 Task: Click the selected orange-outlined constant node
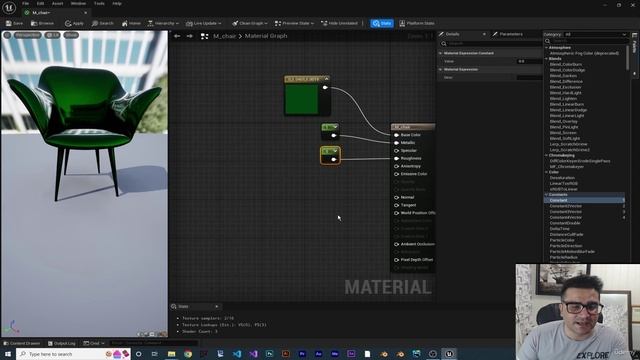(x=330, y=156)
